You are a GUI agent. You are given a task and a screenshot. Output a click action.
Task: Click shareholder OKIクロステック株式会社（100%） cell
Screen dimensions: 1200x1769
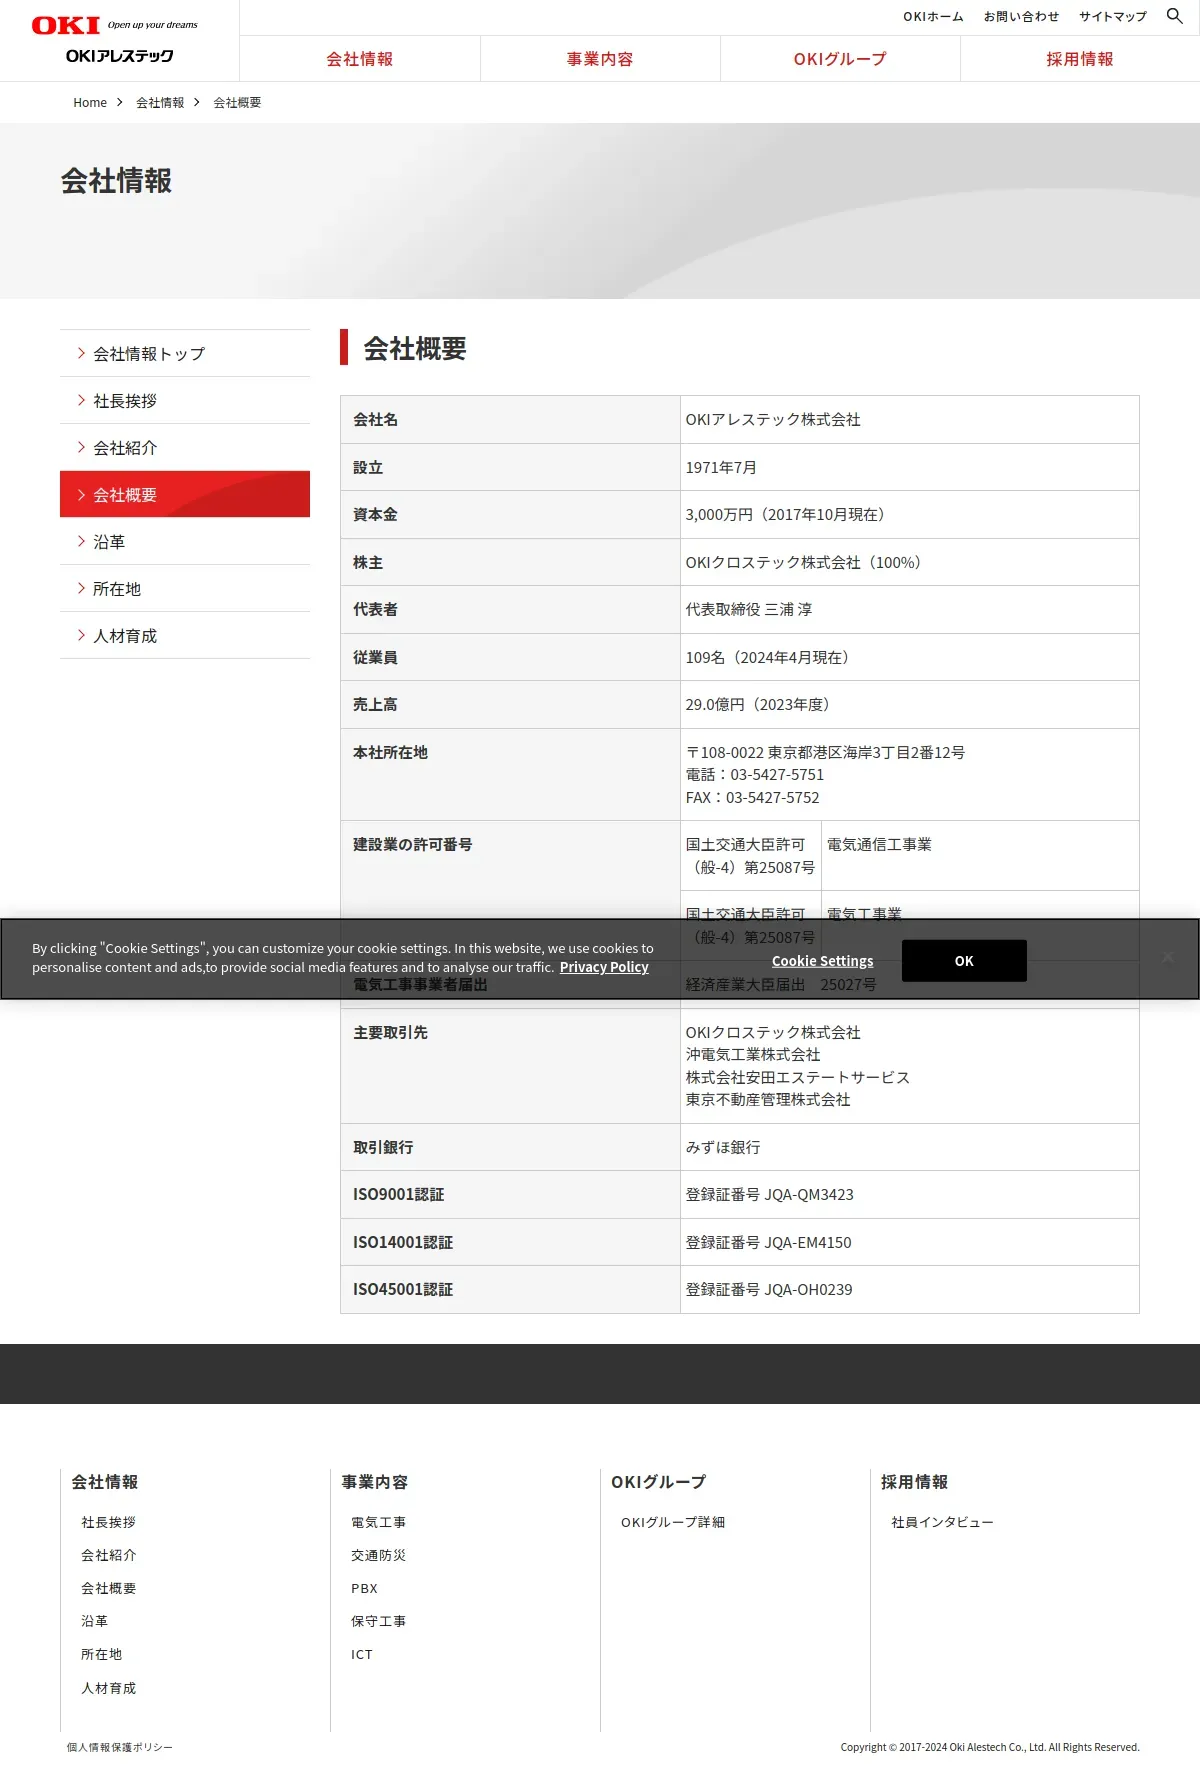pos(909,562)
